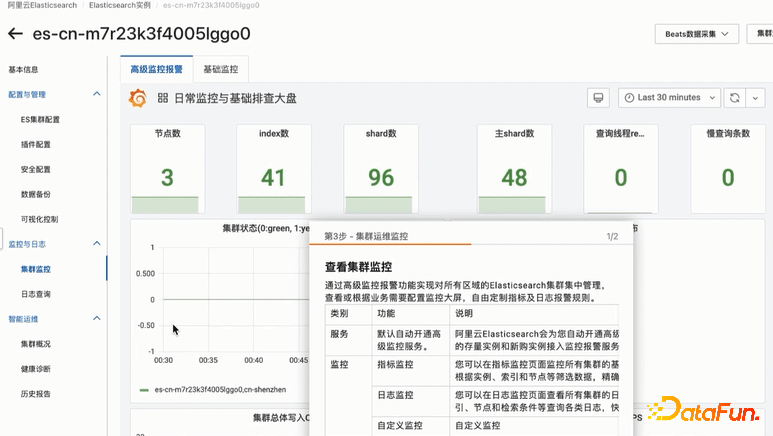This screenshot has height=436, width=773.
Task: Click the 集群状态 chart panel title
Action: tap(266, 228)
